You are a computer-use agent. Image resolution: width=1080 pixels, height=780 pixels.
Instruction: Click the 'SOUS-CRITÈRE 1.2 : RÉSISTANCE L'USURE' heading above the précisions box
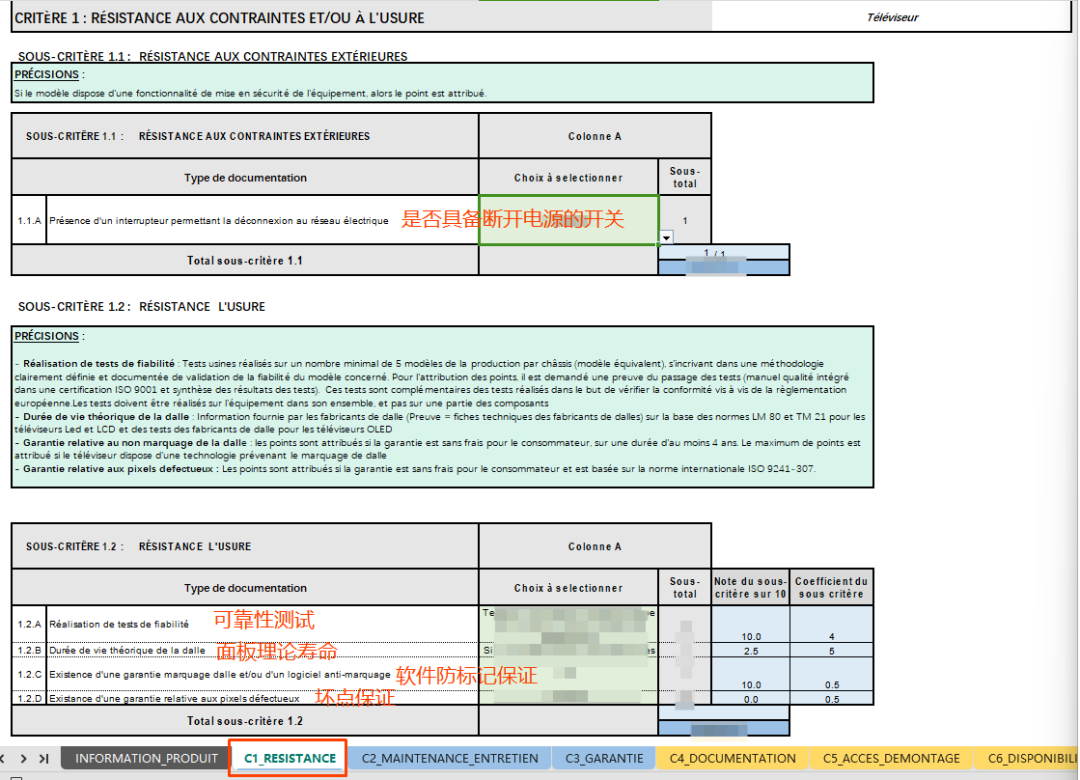(141, 307)
